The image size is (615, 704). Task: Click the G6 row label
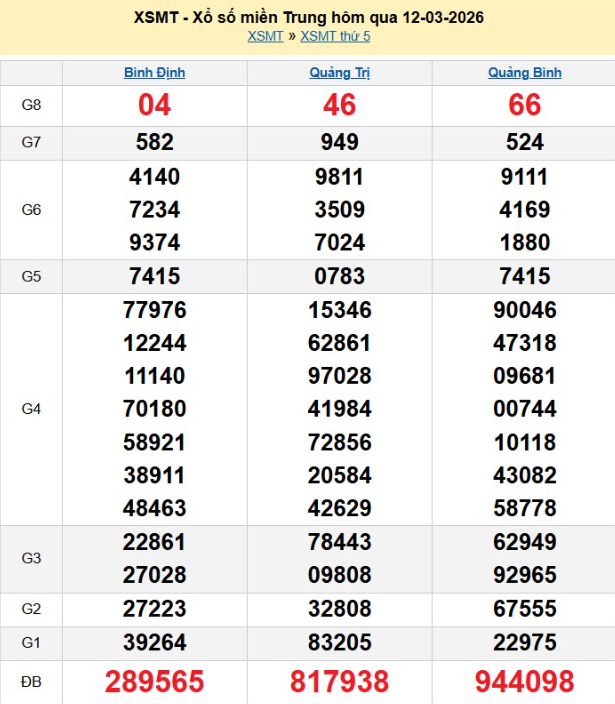(31, 210)
